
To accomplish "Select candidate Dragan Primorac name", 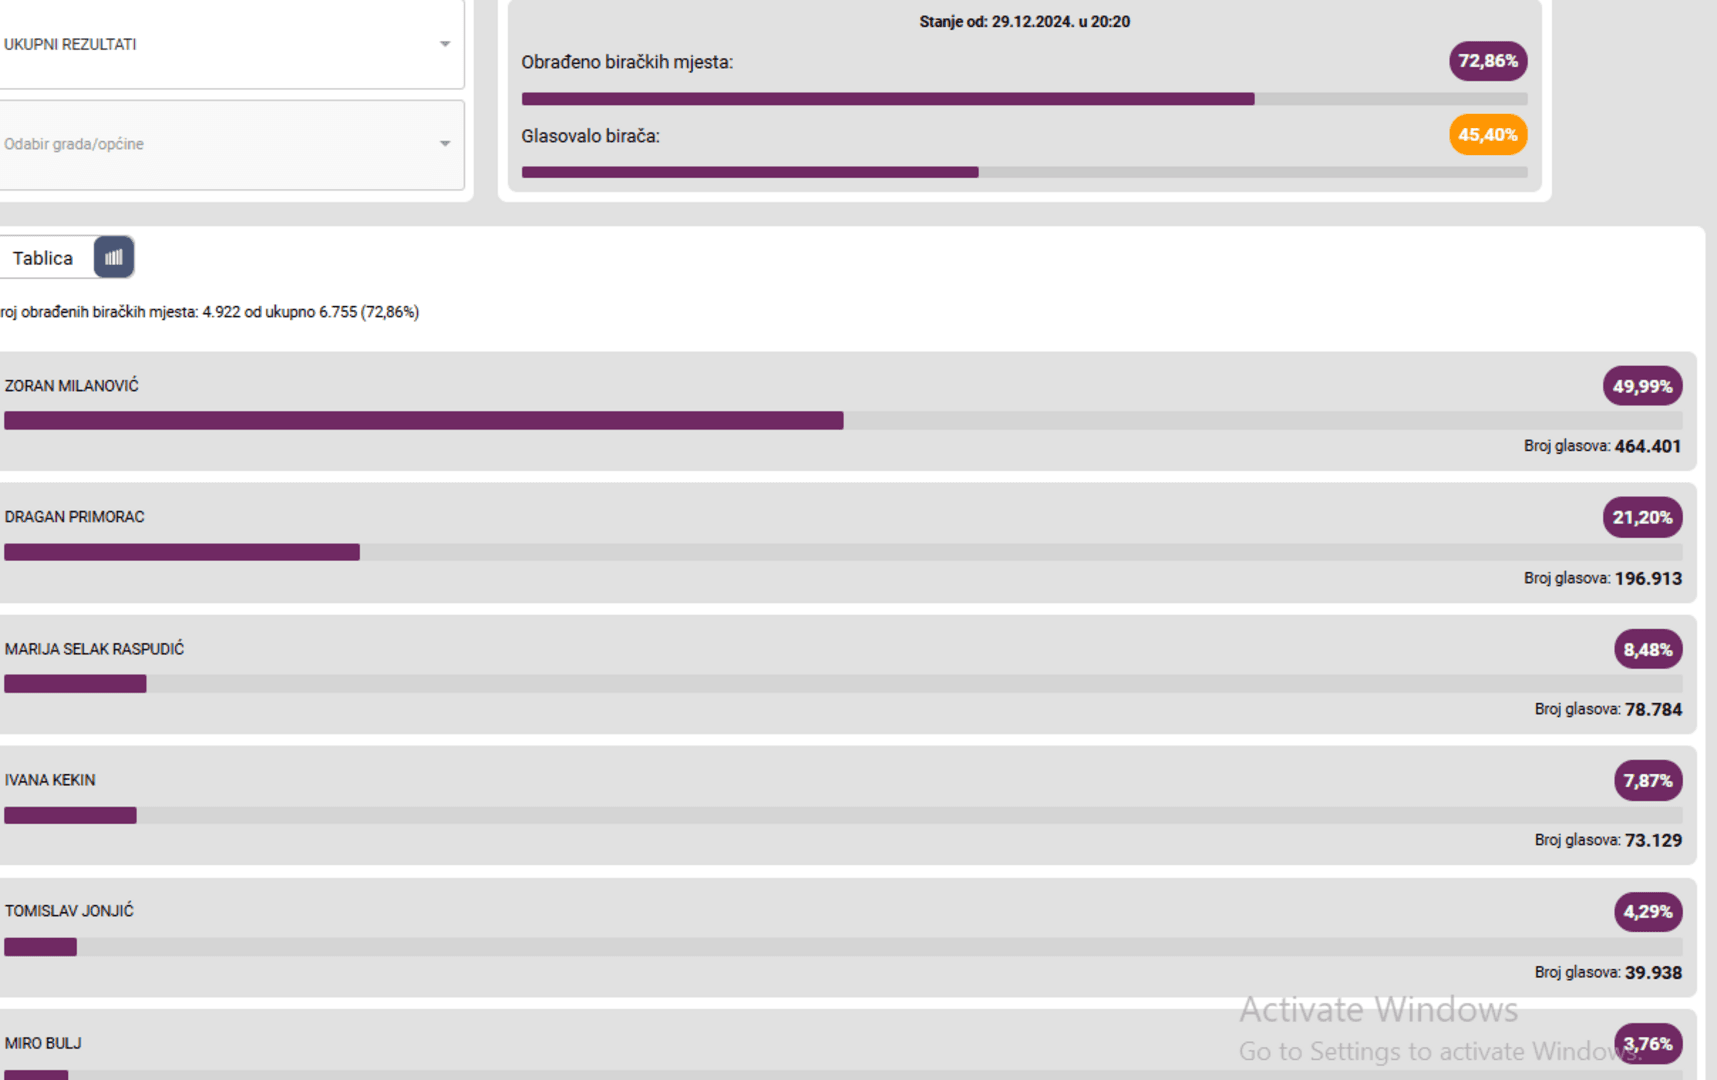I will pyautogui.click(x=75, y=517).
